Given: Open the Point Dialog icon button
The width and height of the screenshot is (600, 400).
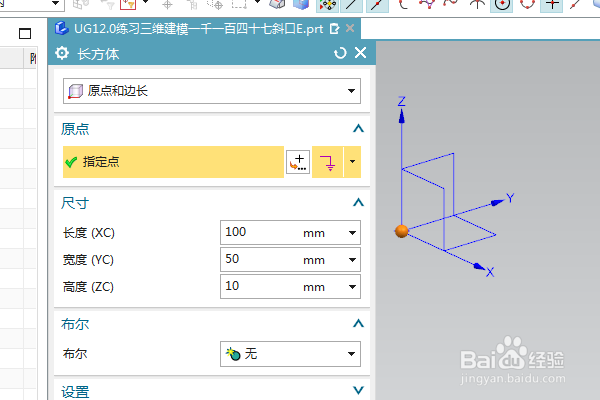Looking at the screenshot, I should pyautogui.click(x=298, y=162).
